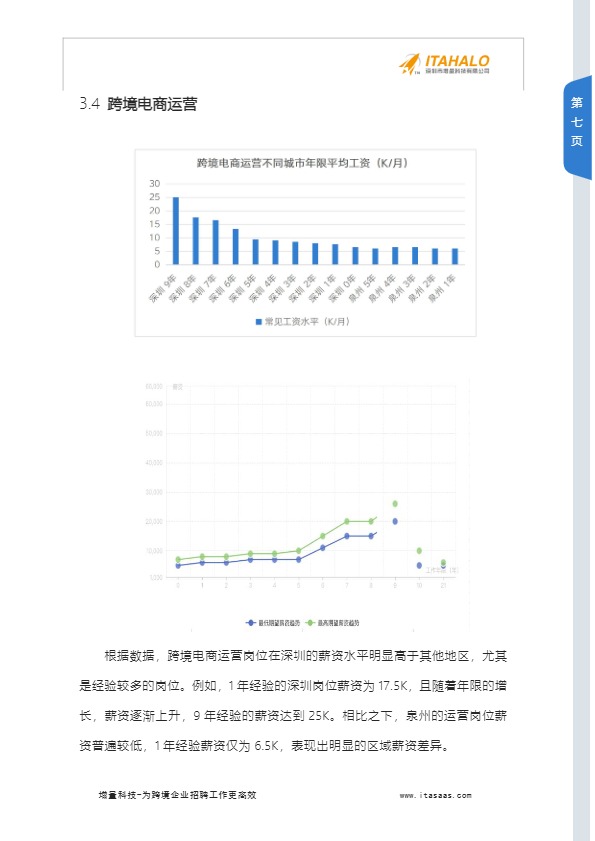Click the footer text 增量科技-为跨境企业招聘工作更高效

coord(178,795)
